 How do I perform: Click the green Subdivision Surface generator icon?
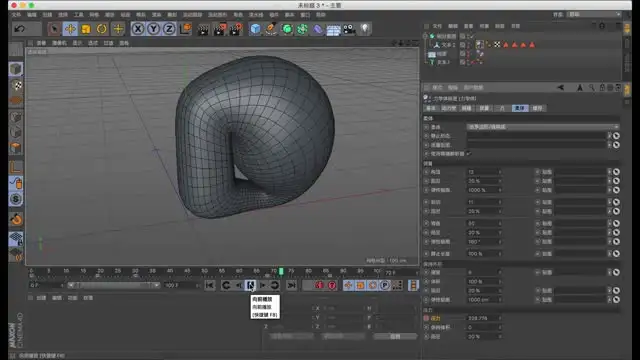287,29
